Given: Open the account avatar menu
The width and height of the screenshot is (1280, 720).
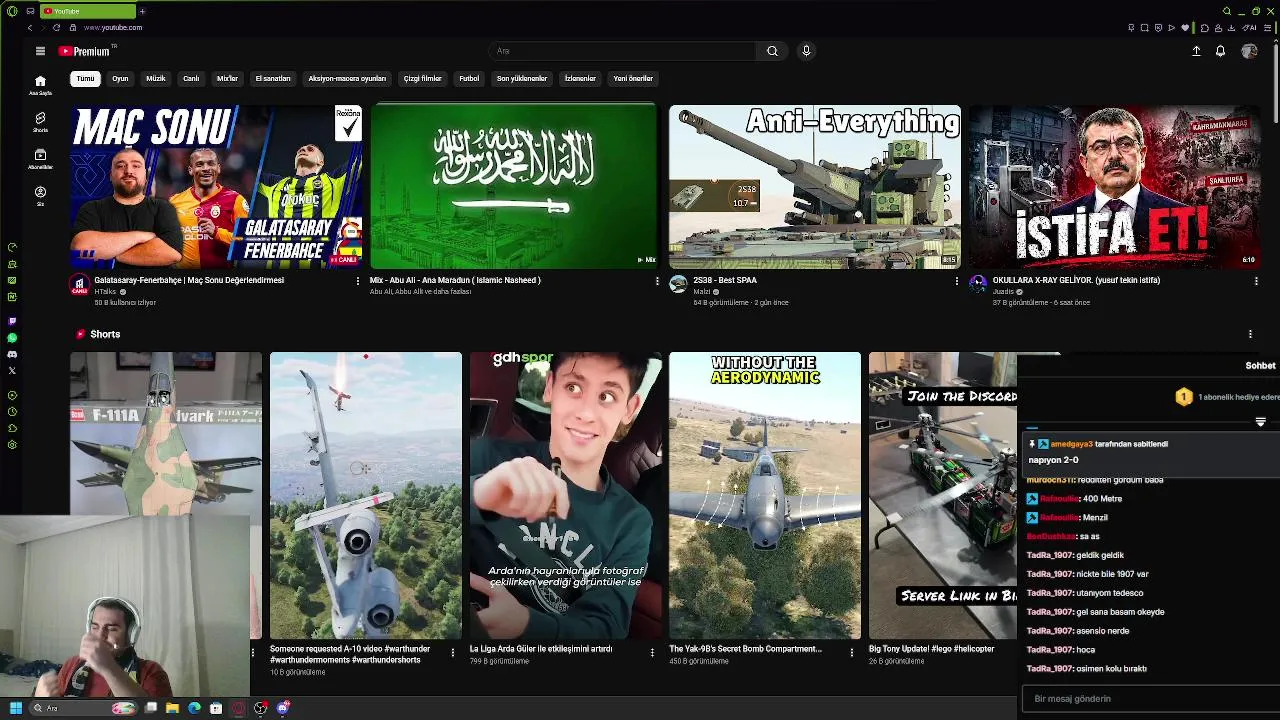Looking at the screenshot, I should (x=1249, y=51).
